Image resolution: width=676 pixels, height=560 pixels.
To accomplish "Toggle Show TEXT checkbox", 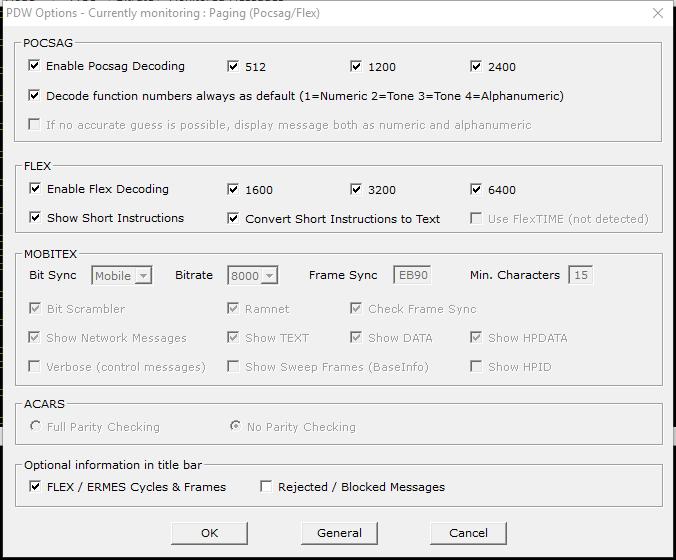I will pyautogui.click(x=233, y=337).
